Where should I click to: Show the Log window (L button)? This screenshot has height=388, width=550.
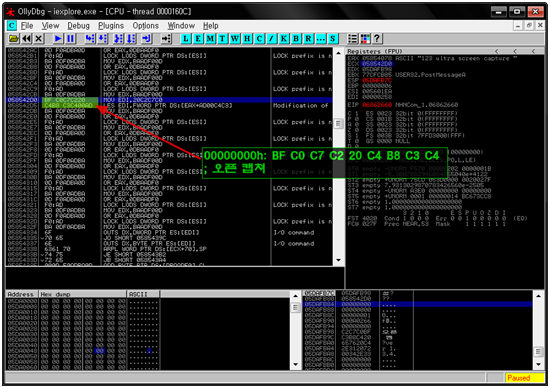pyautogui.click(x=186, y=39)
